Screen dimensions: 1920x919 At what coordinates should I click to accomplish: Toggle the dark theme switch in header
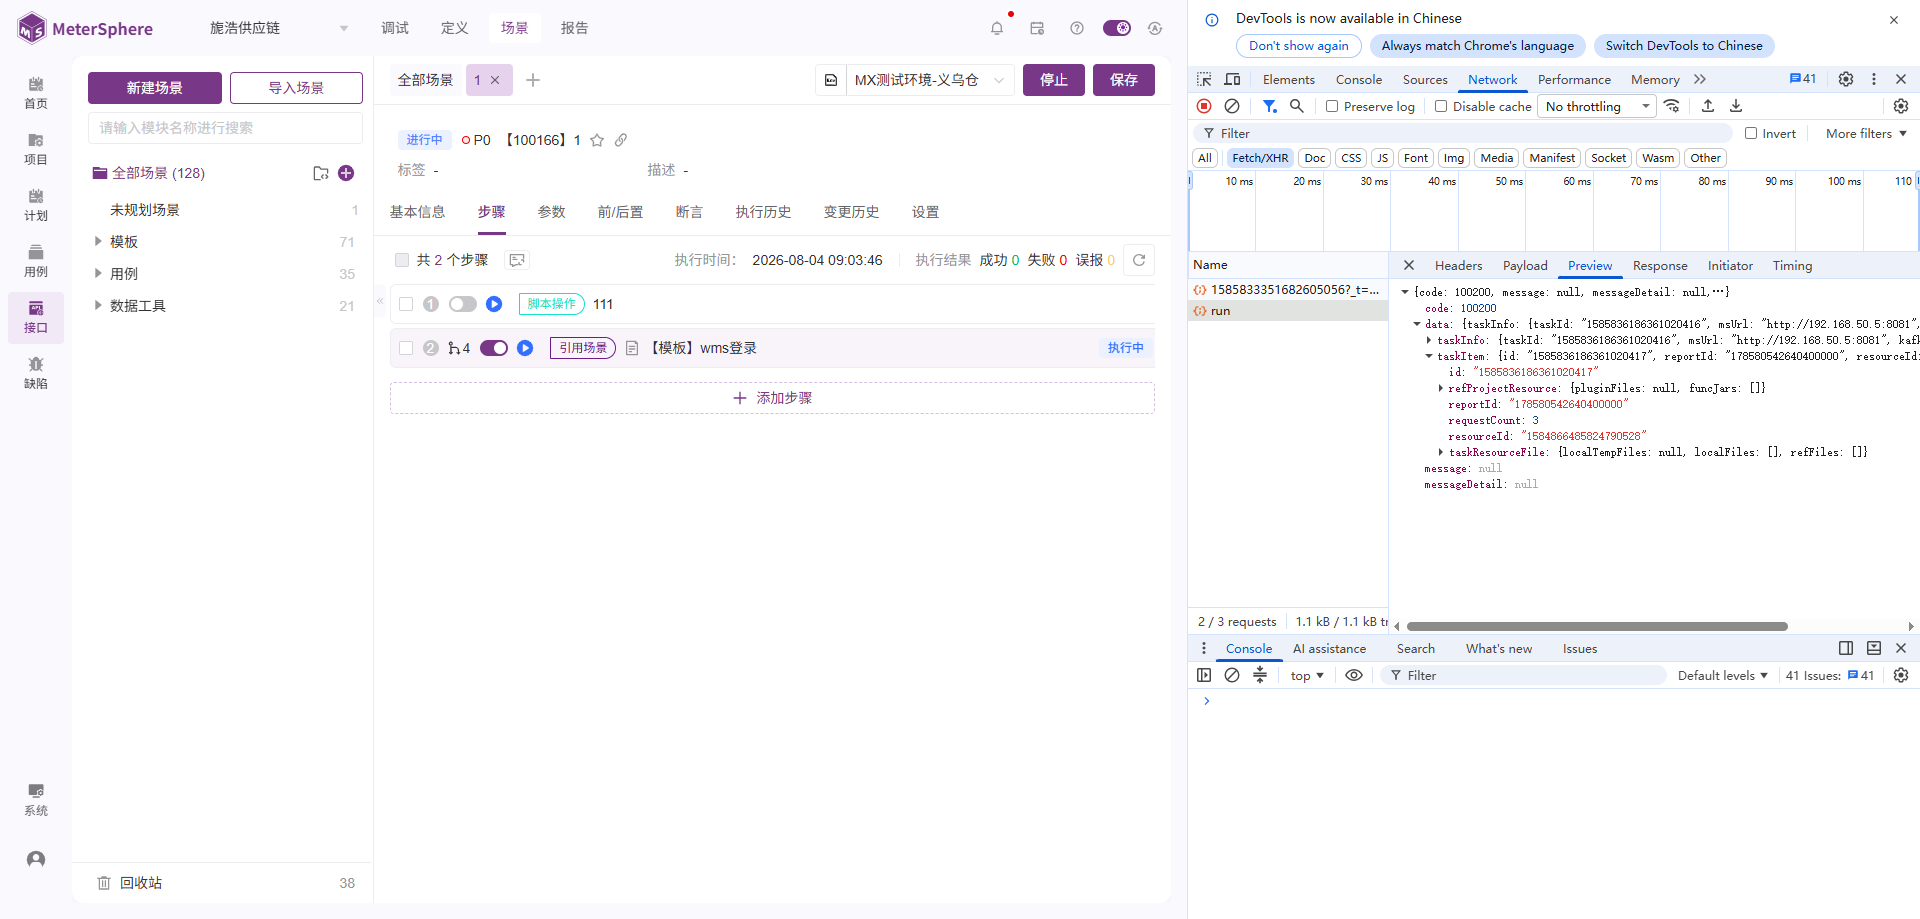click(1117, 28)
